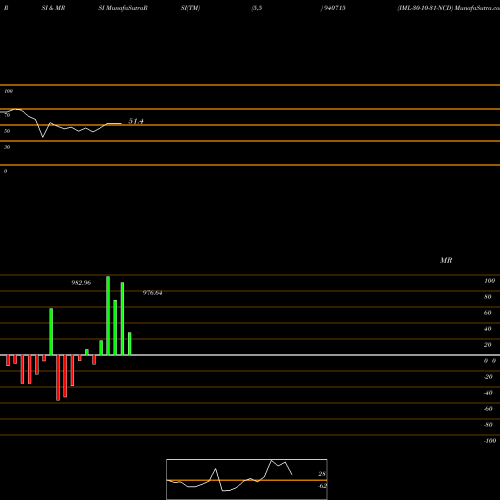Click the RSI axis label 70

pos(7,115)
